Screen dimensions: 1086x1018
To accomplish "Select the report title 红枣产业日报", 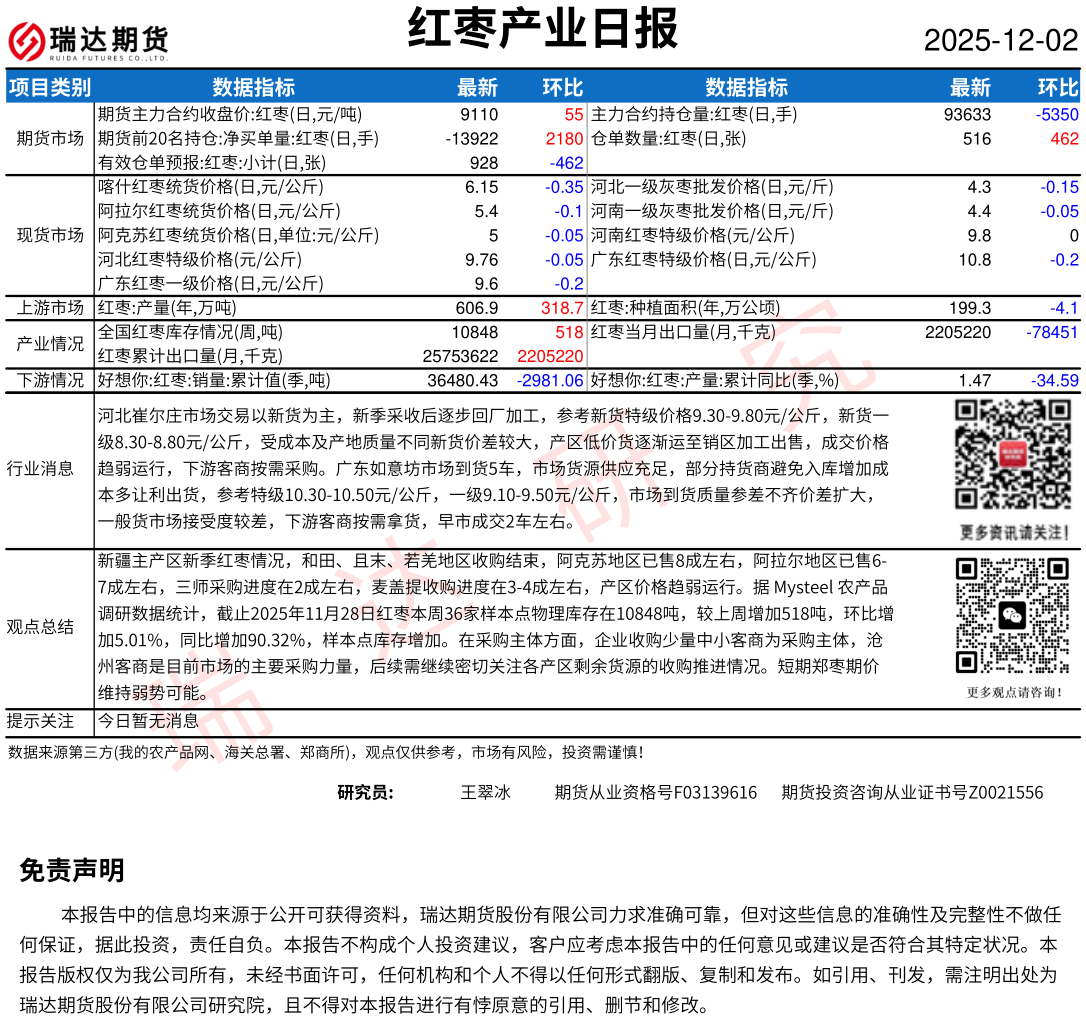I will coord(543,28).
